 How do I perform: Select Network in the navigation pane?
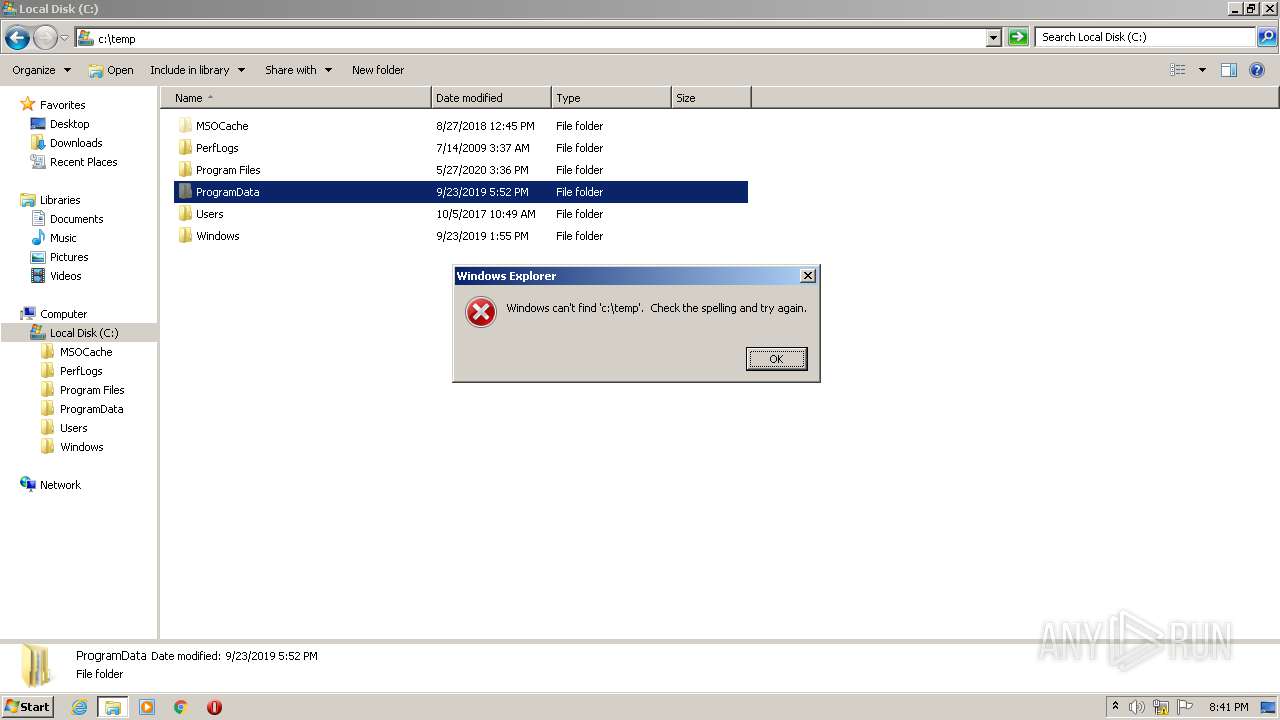[60, 485]
